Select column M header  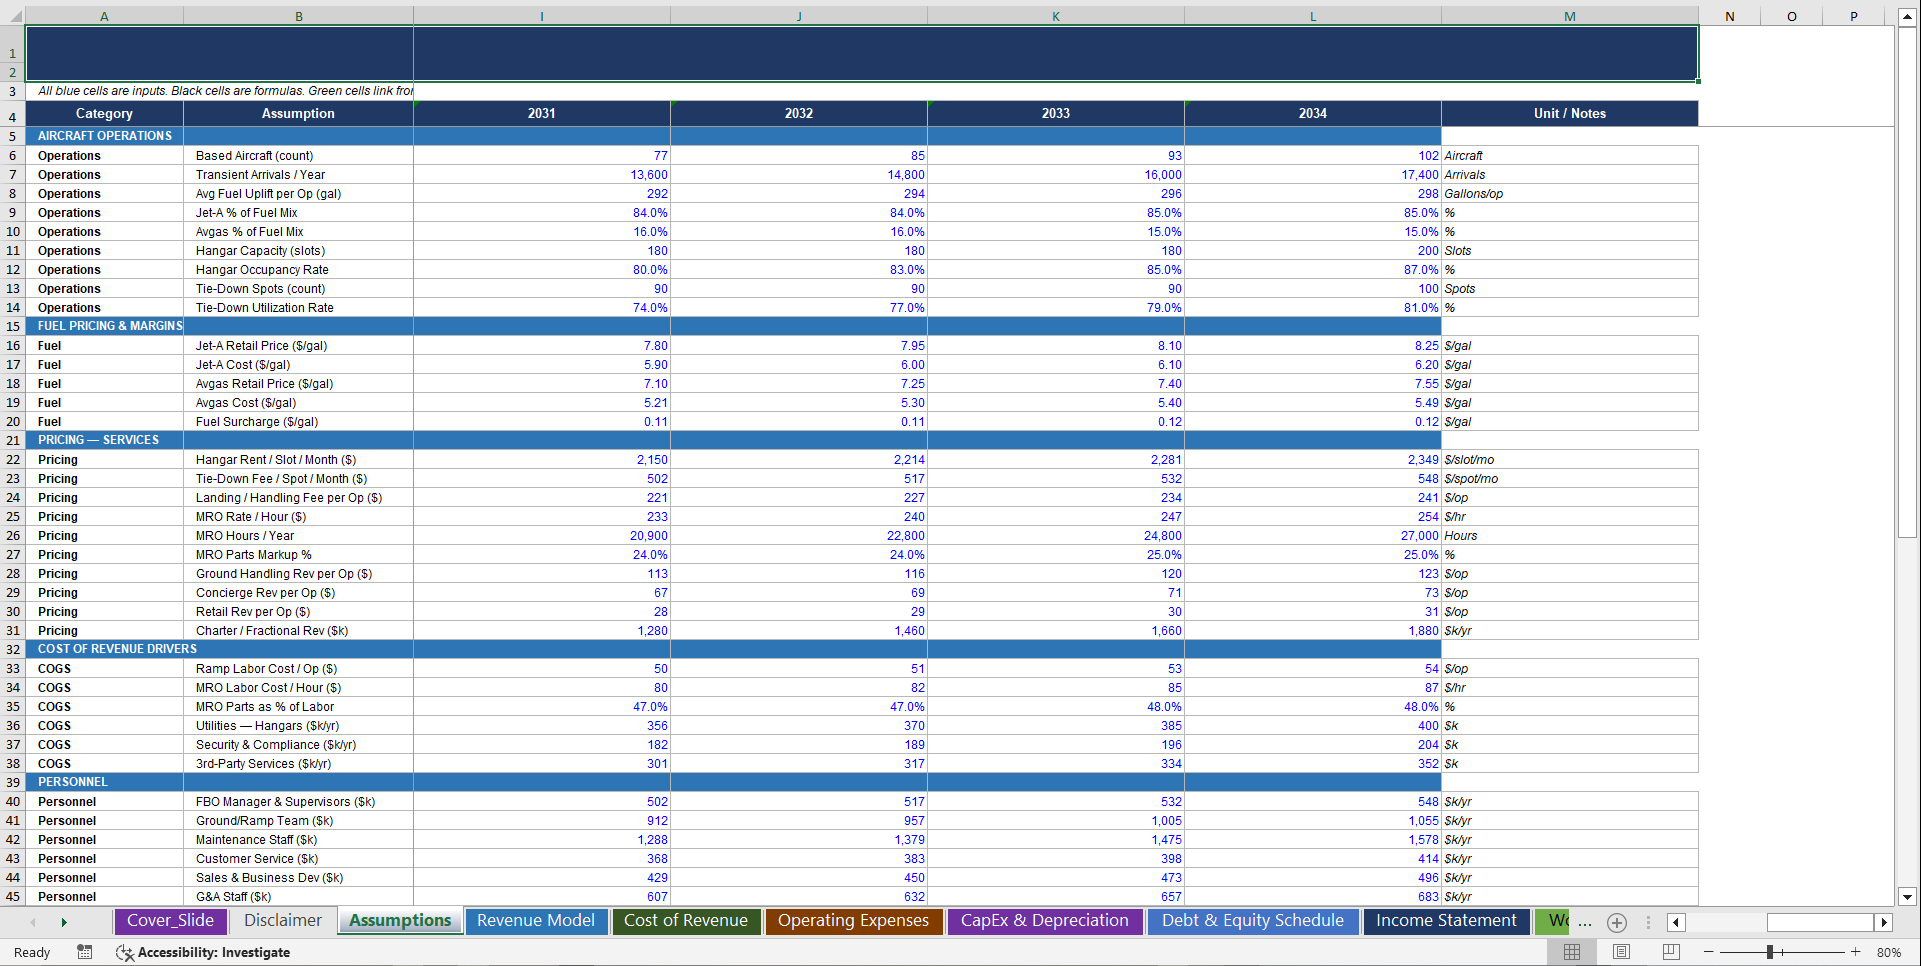point(1568,16)
